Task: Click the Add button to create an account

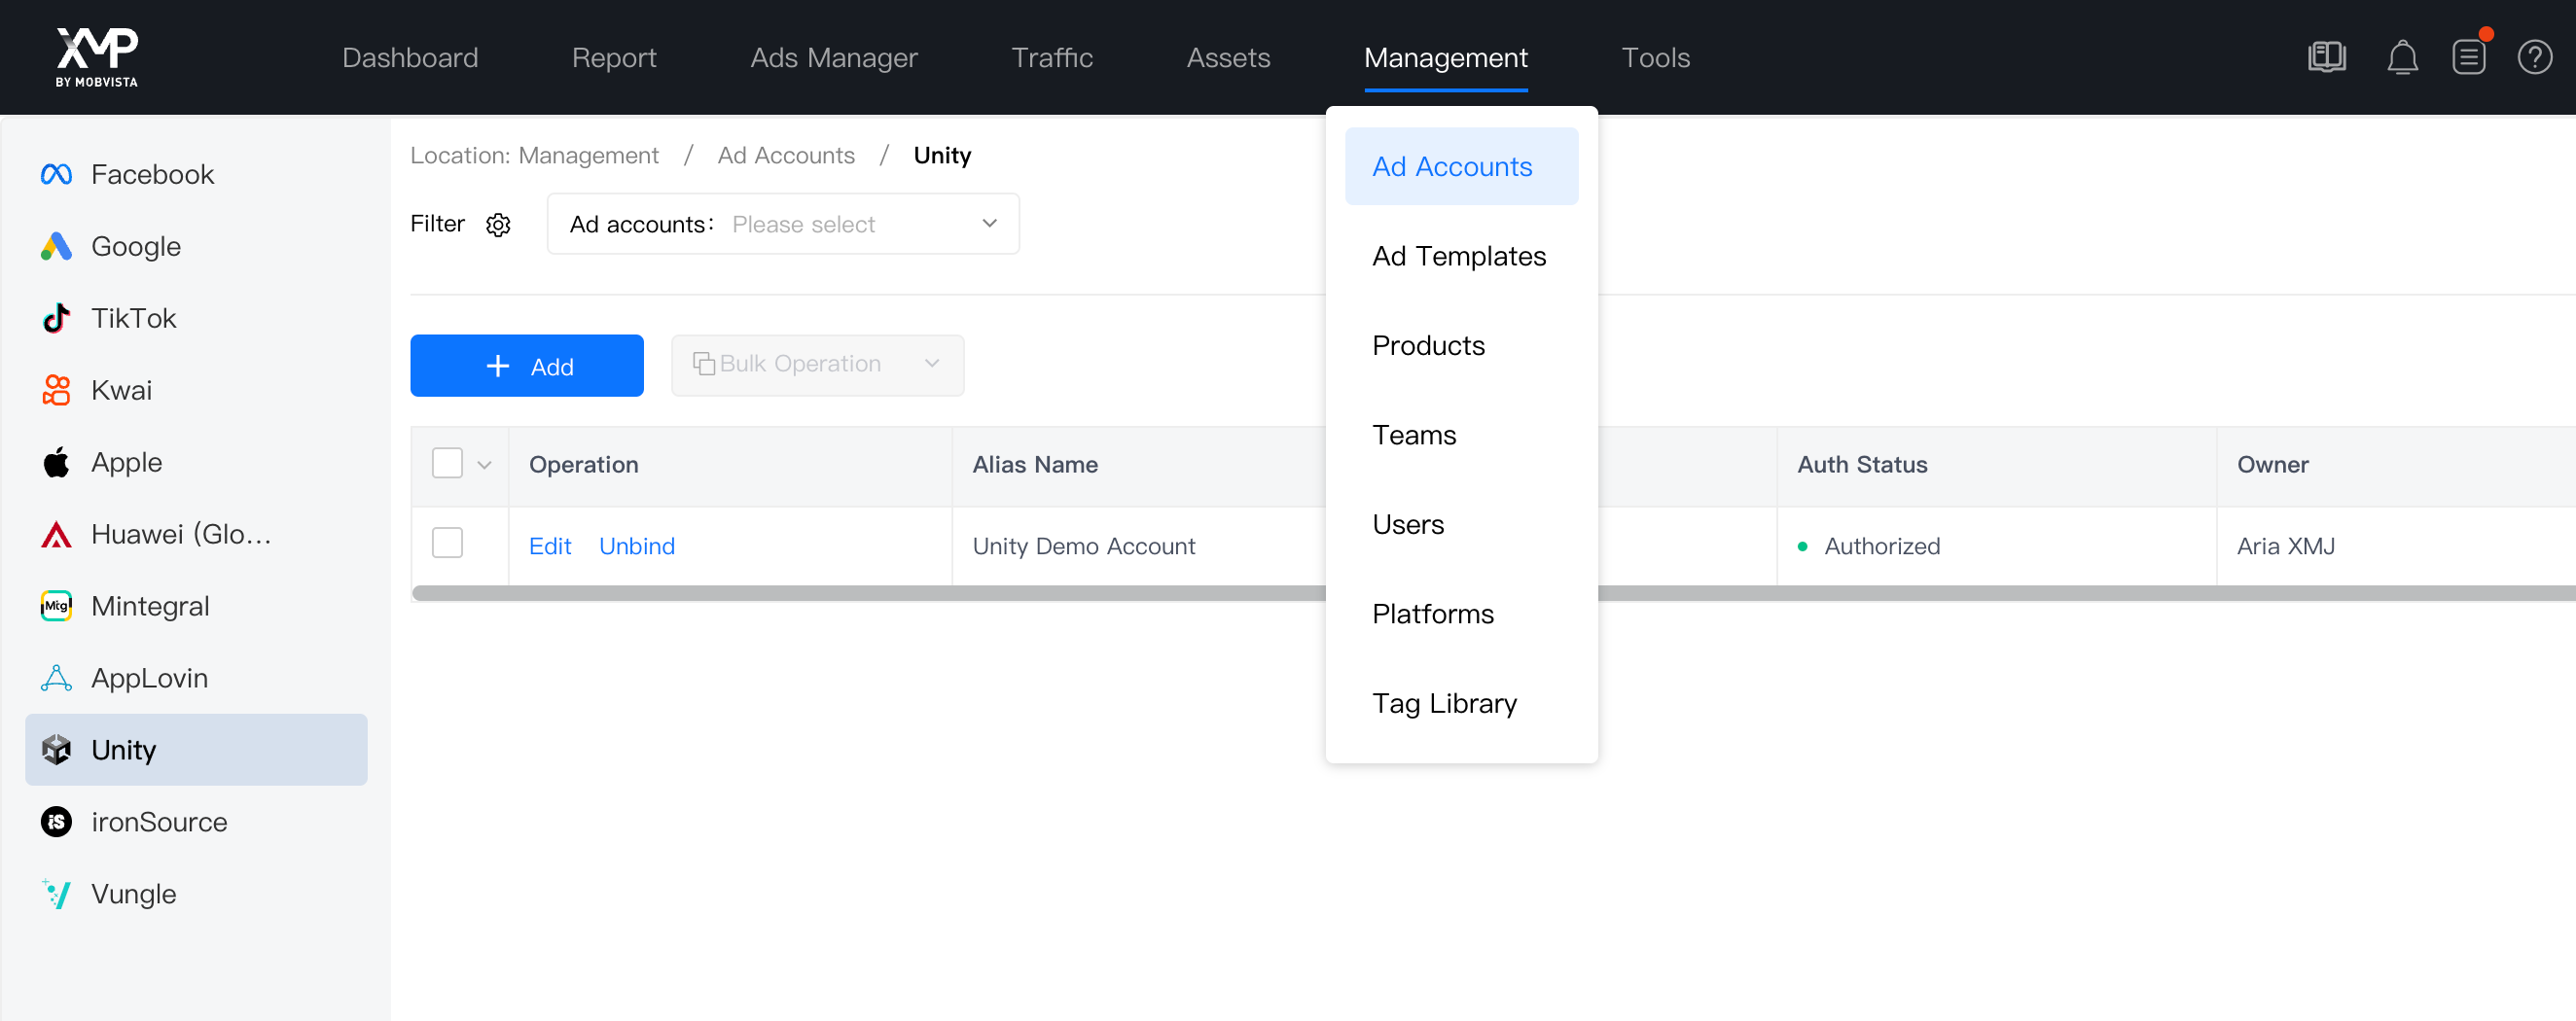Action: (x=527, y=365)
